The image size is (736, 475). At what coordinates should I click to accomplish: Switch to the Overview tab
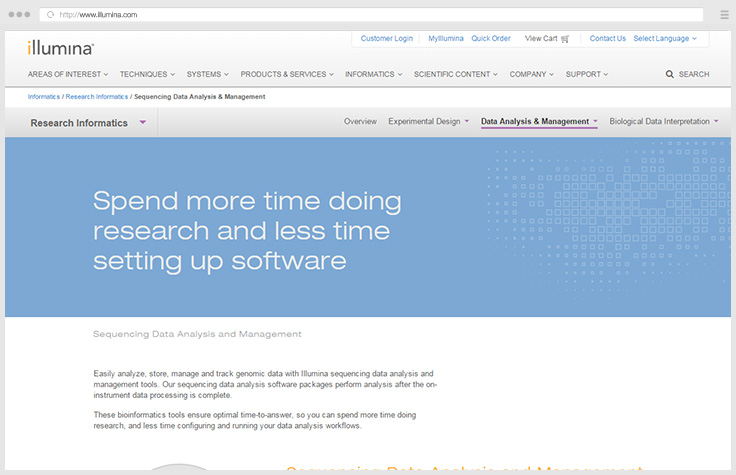(360, 122)
